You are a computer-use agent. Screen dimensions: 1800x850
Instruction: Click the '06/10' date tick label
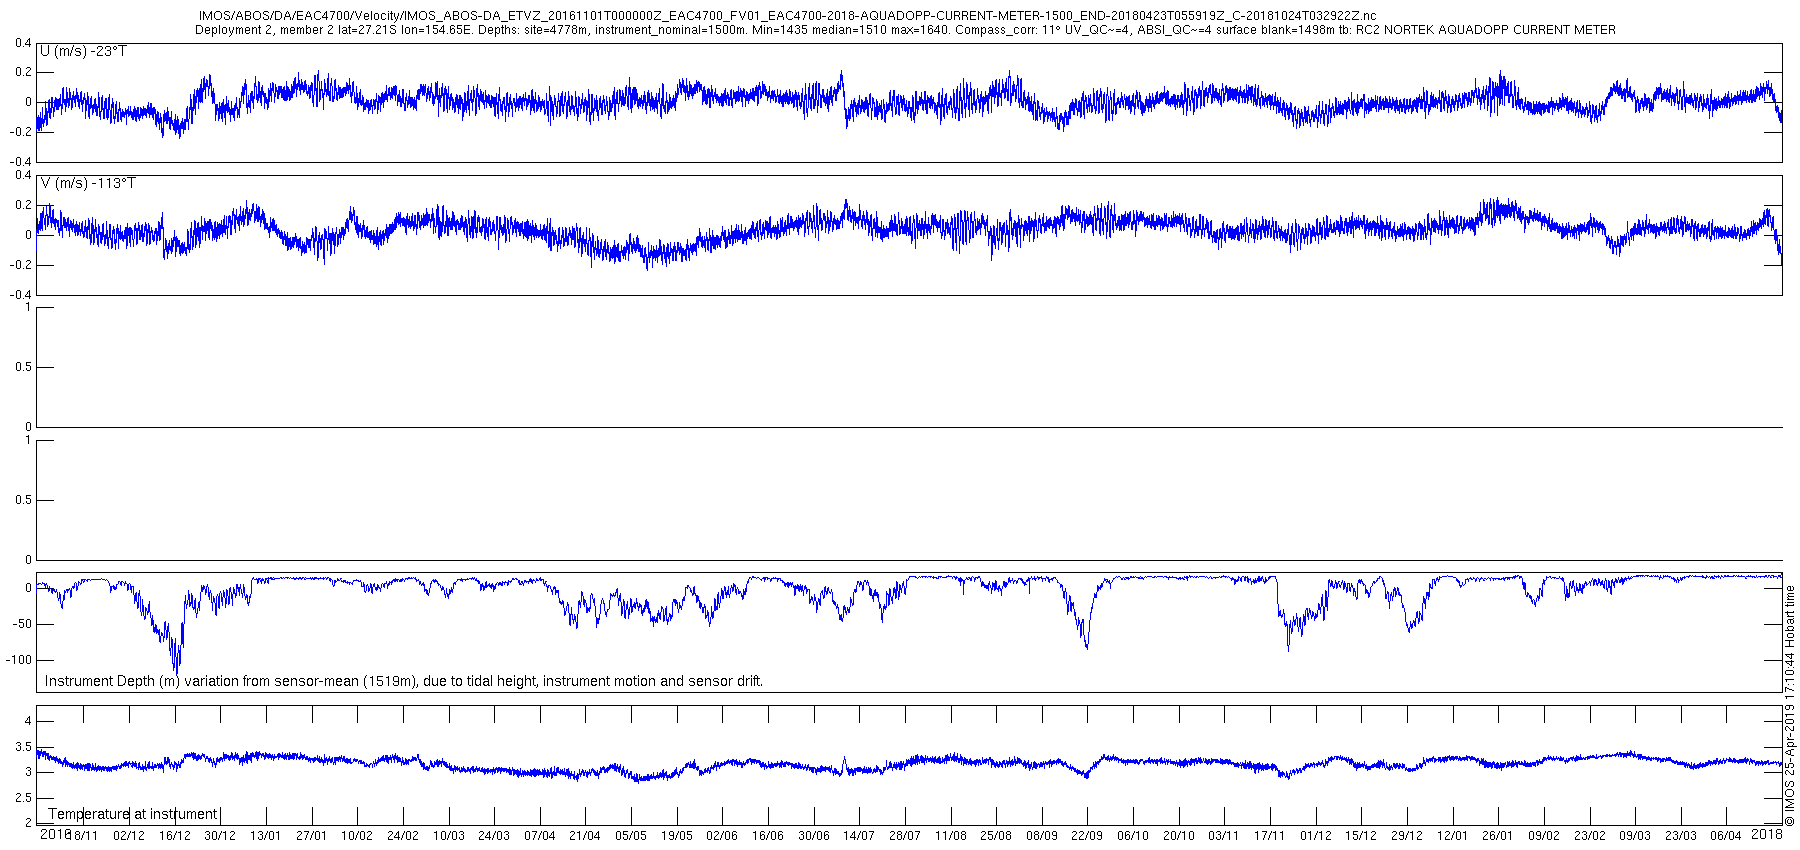[1133, 835]
